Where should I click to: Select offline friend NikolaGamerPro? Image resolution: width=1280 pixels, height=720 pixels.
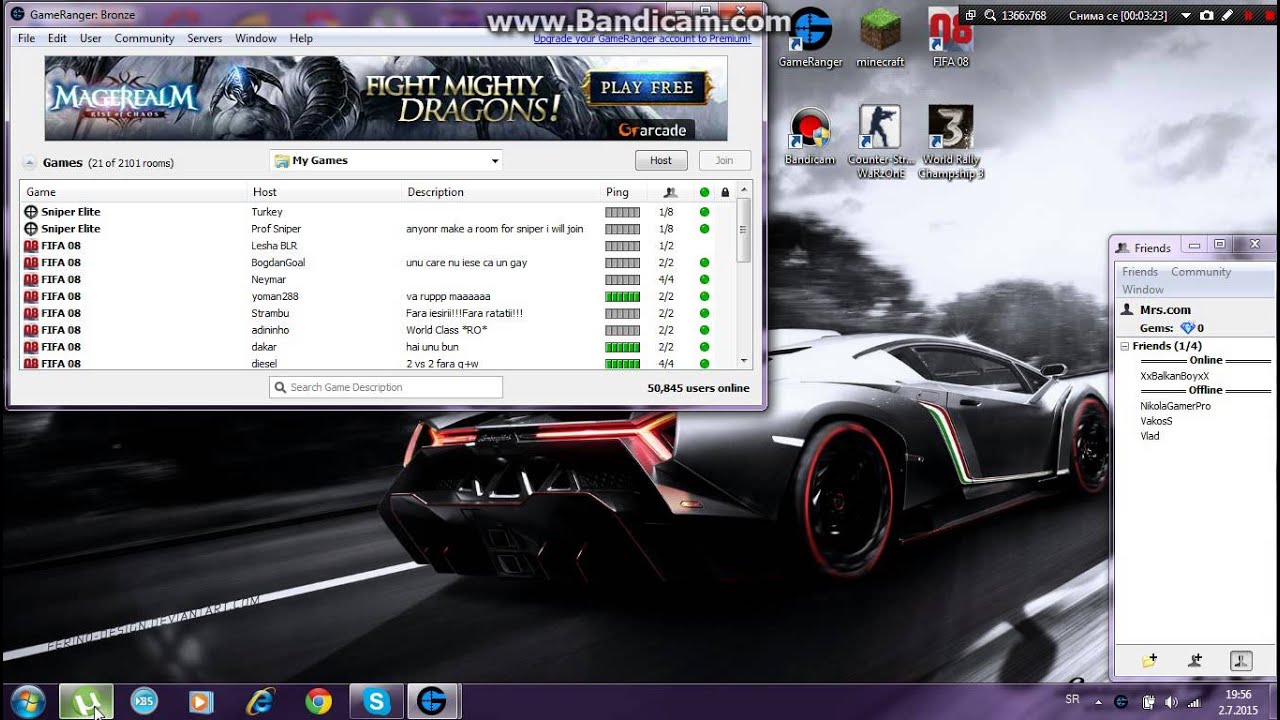point(1175,406)
